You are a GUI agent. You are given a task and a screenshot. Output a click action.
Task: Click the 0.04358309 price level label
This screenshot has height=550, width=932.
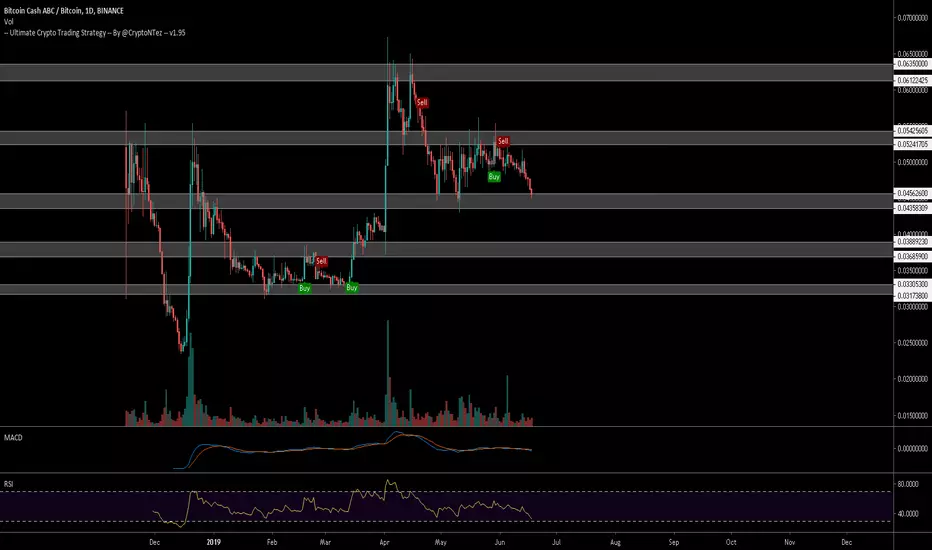(x=912, y=208)
